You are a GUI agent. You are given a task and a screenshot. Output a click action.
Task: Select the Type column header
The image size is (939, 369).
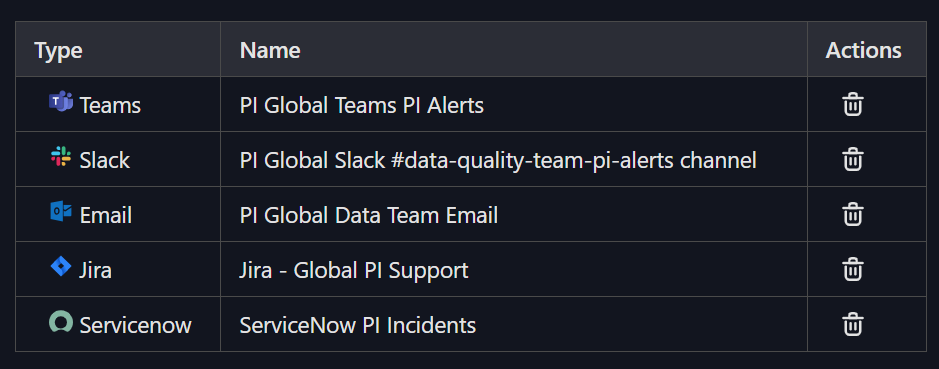pos(58,50)
